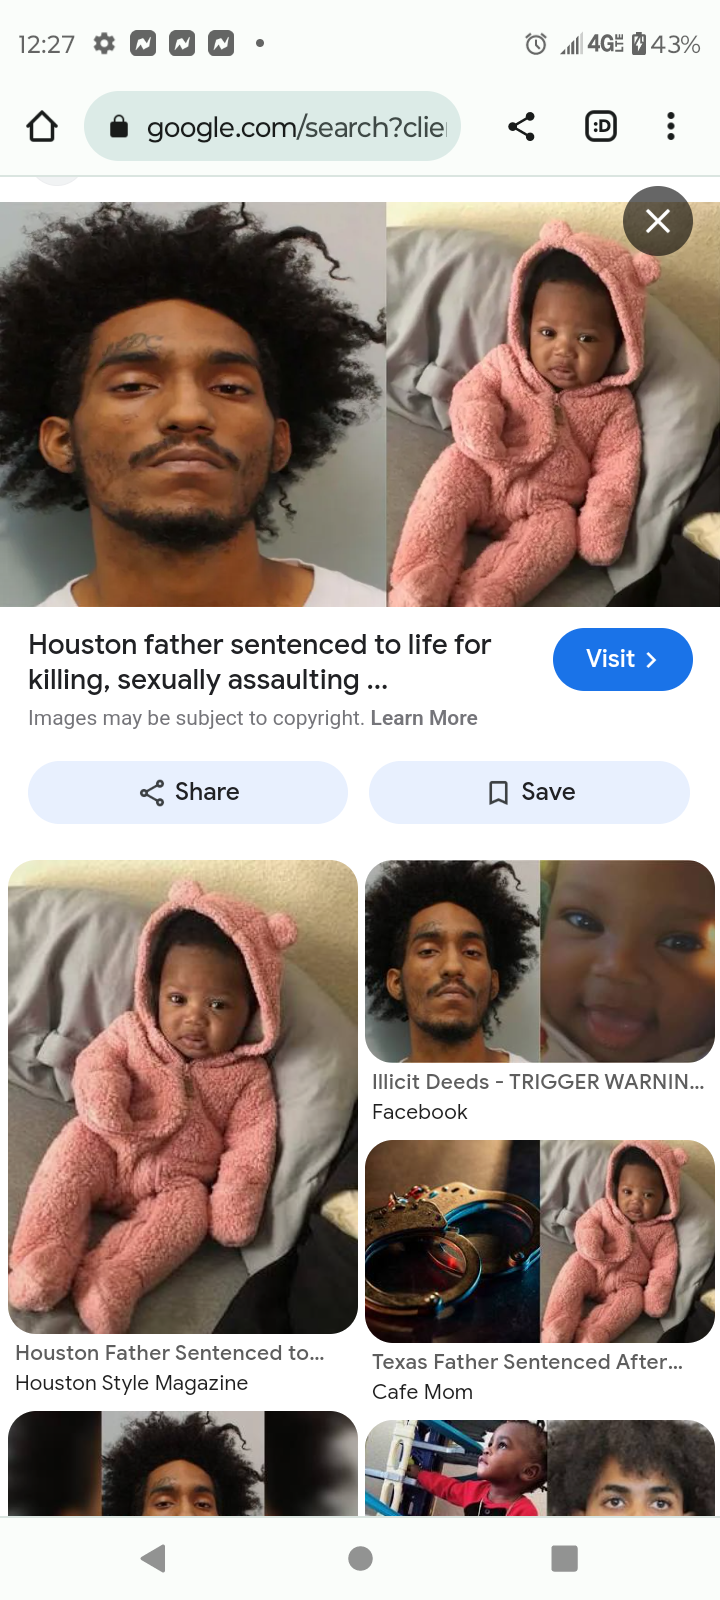Open the Cafe Mom result thumbnail
Viewport: 720px width, 1600px height.
[x=540, y=1241]
